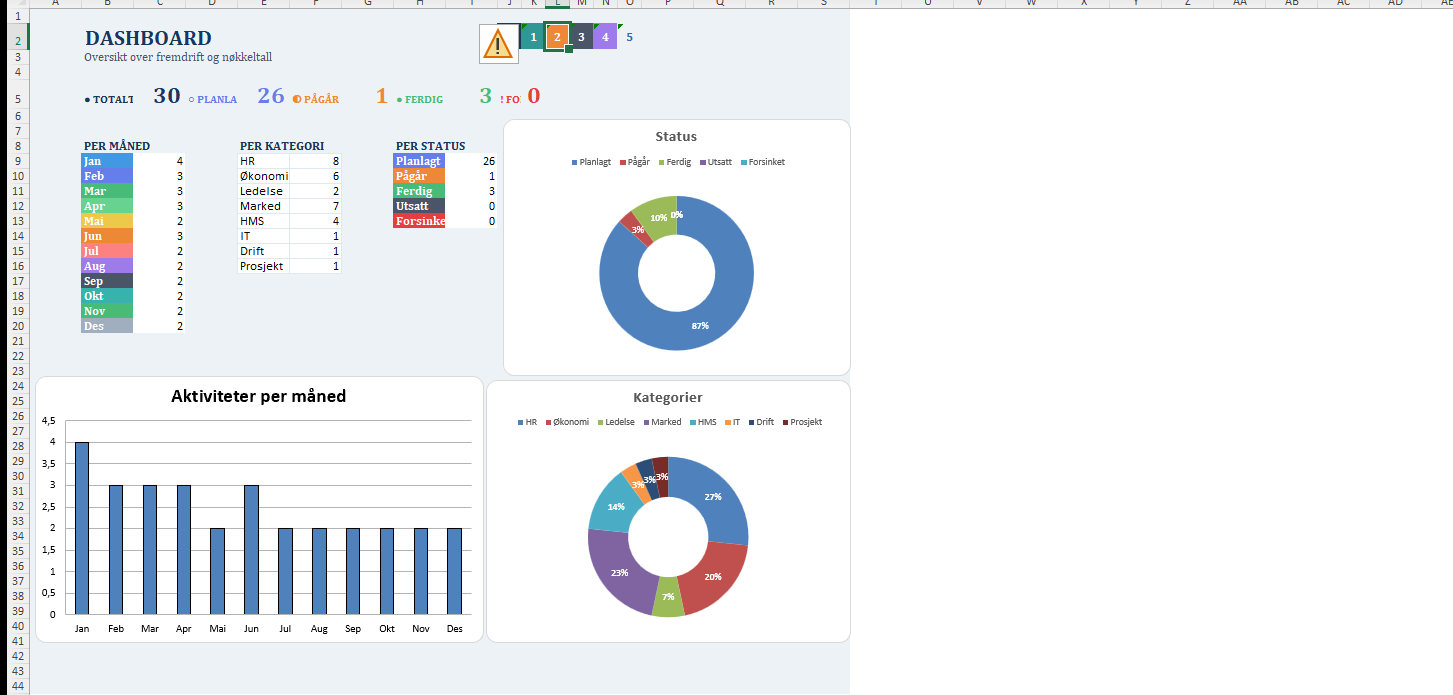This screenshot has height=695, width=1453.
Task: Click the cell showing number 5
Action: tap(629, 38)
